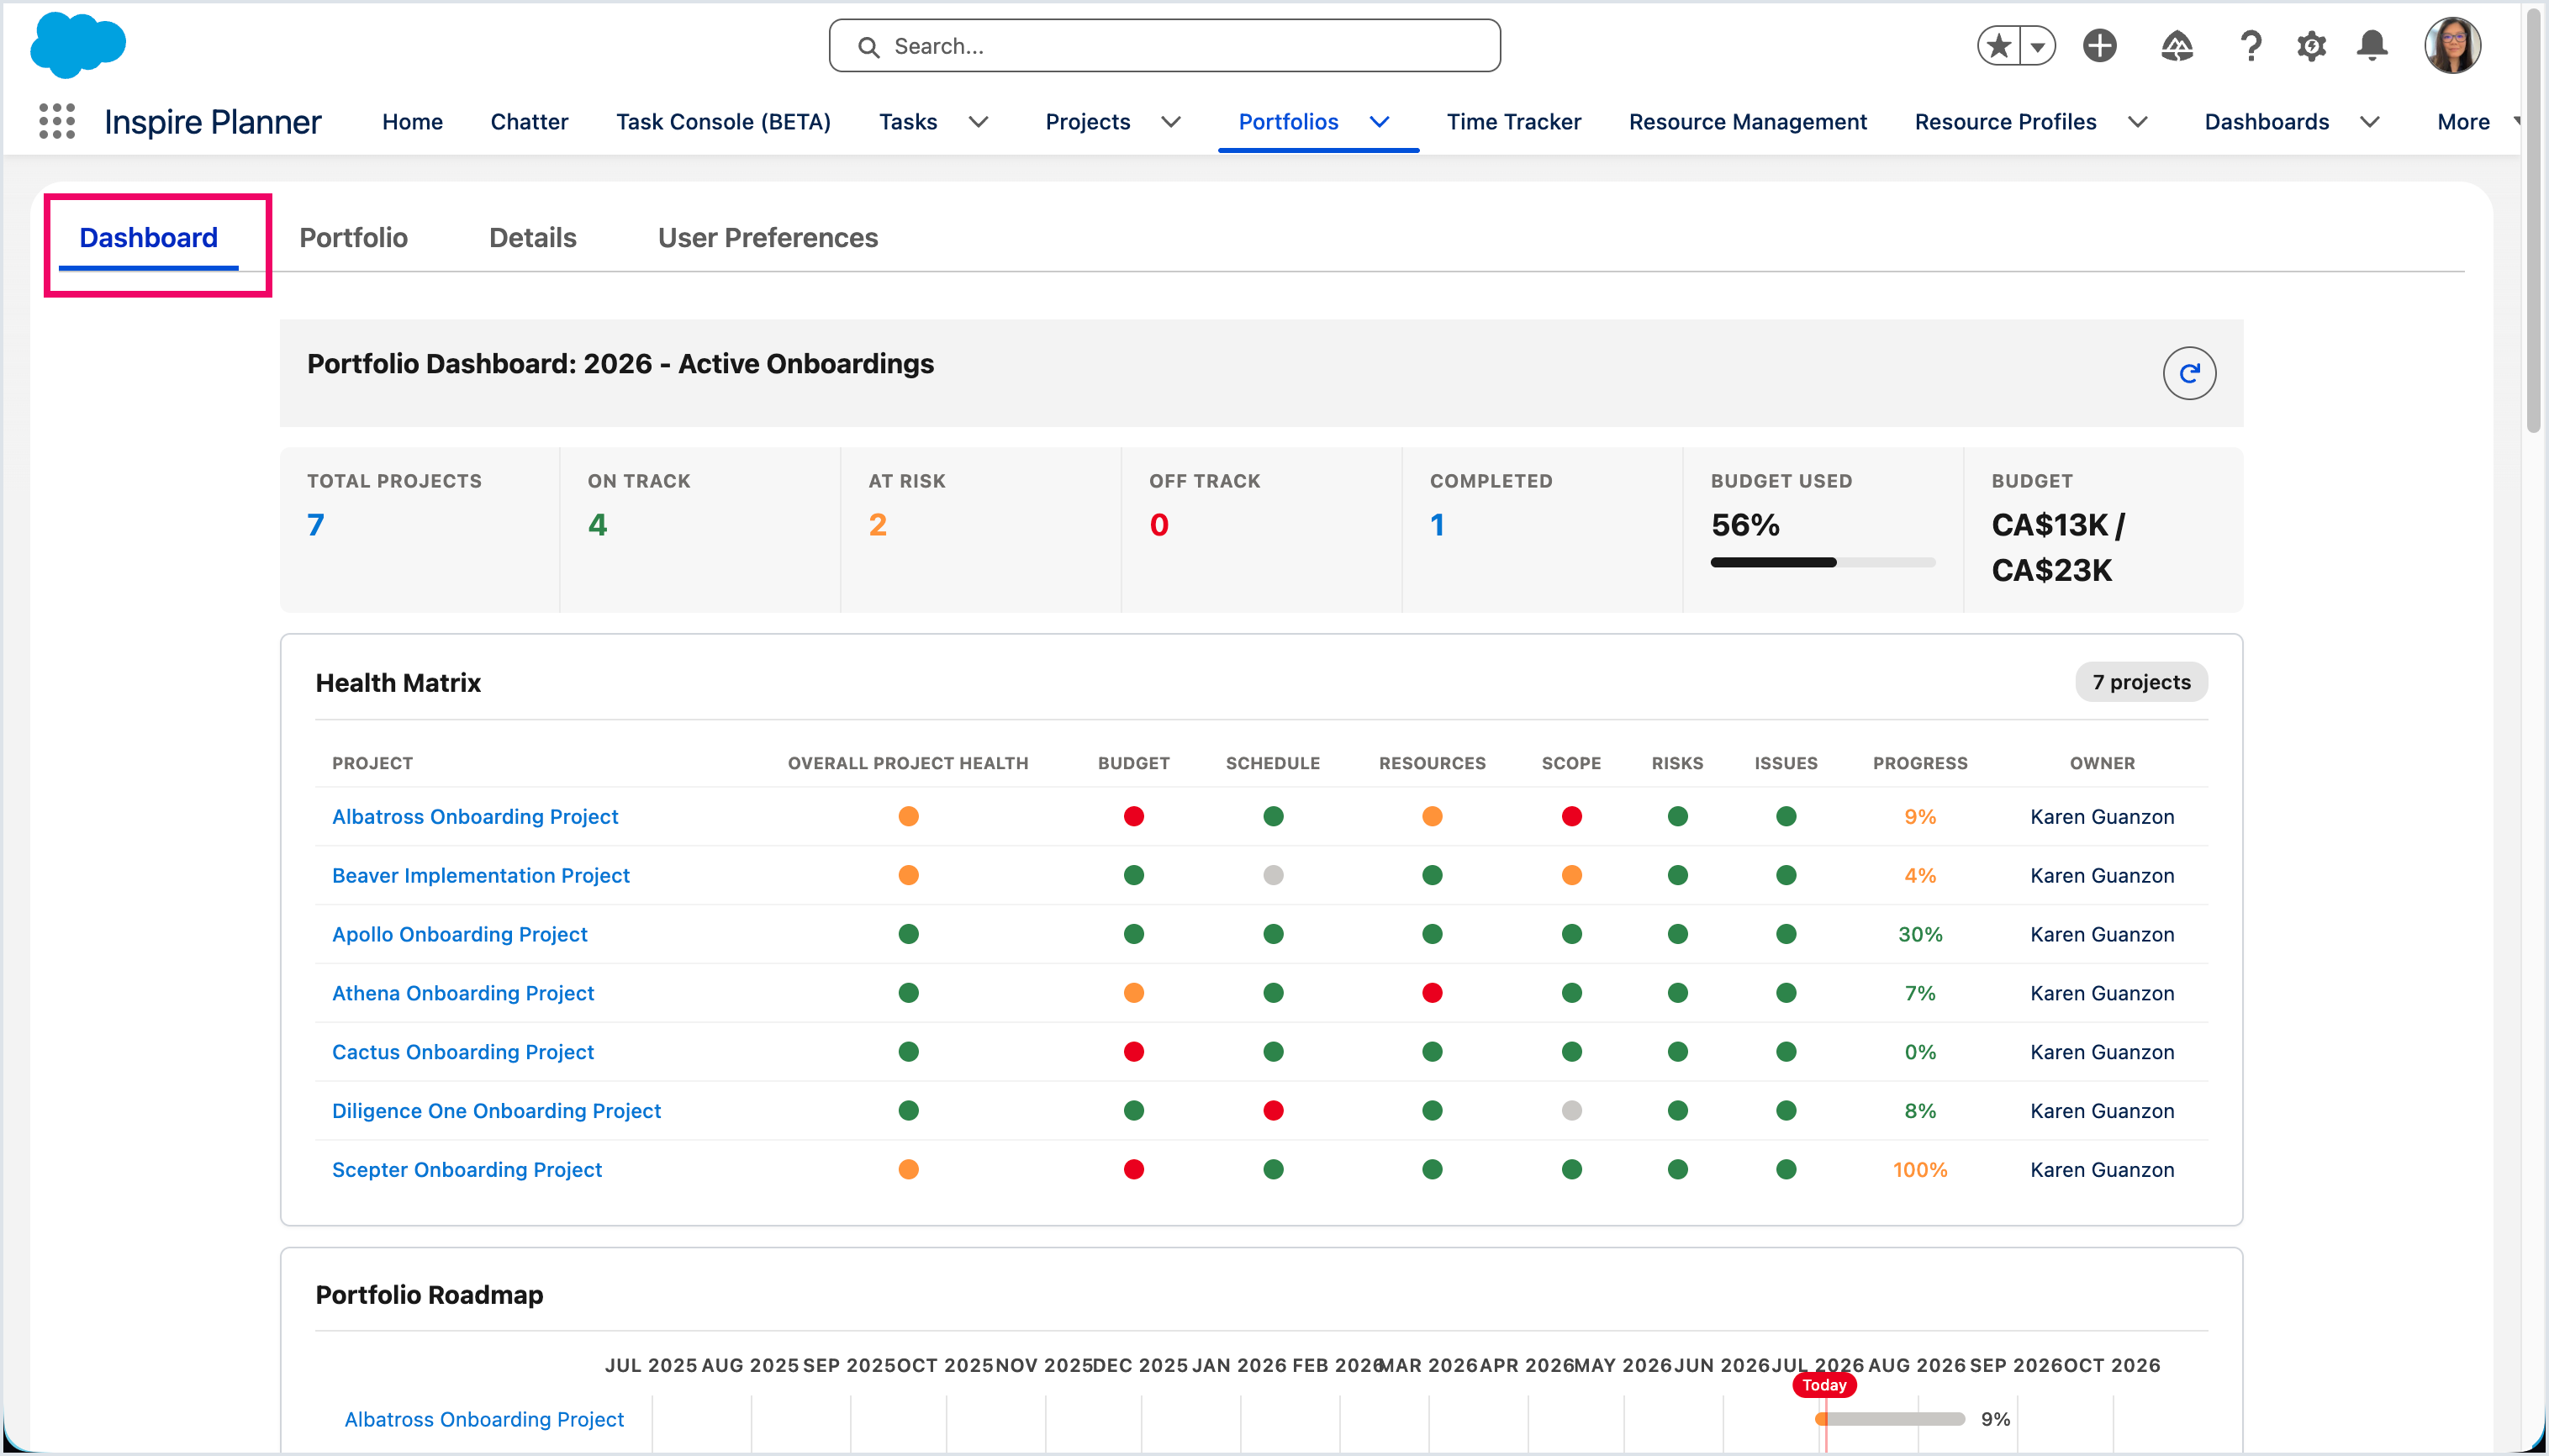
Task: Go to the Home nav item
Action: click(x=412, y=122)
